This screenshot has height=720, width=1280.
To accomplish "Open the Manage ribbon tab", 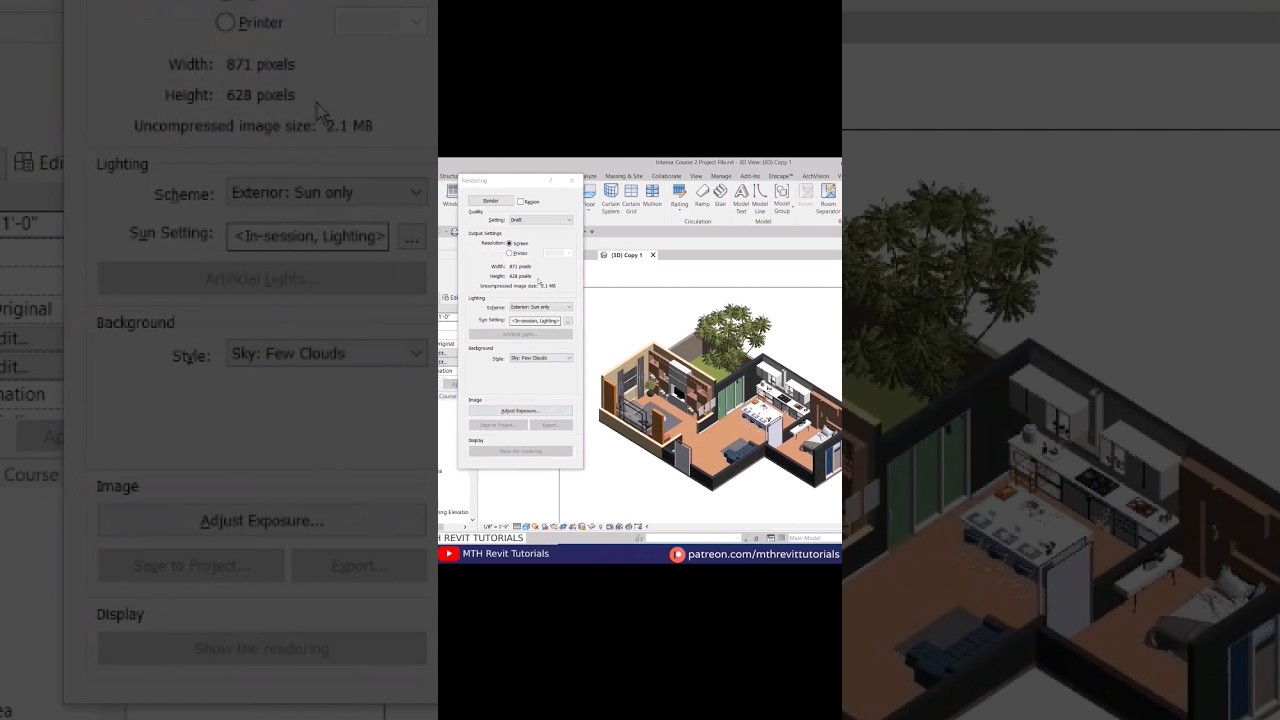I will pyautogui.click(x=721, y=176).
